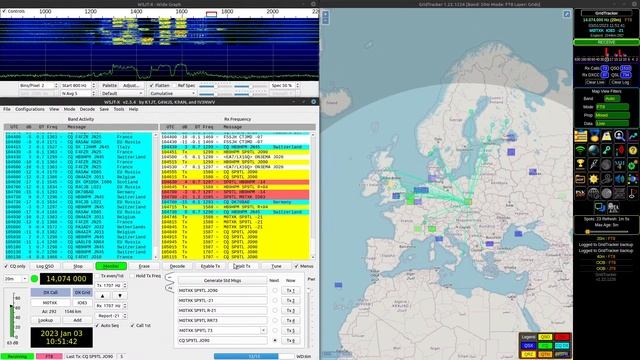This screenshot has height=360, width=640.
Task: Adjust the Bins/Pixel spinner
Action: (38, 85)
